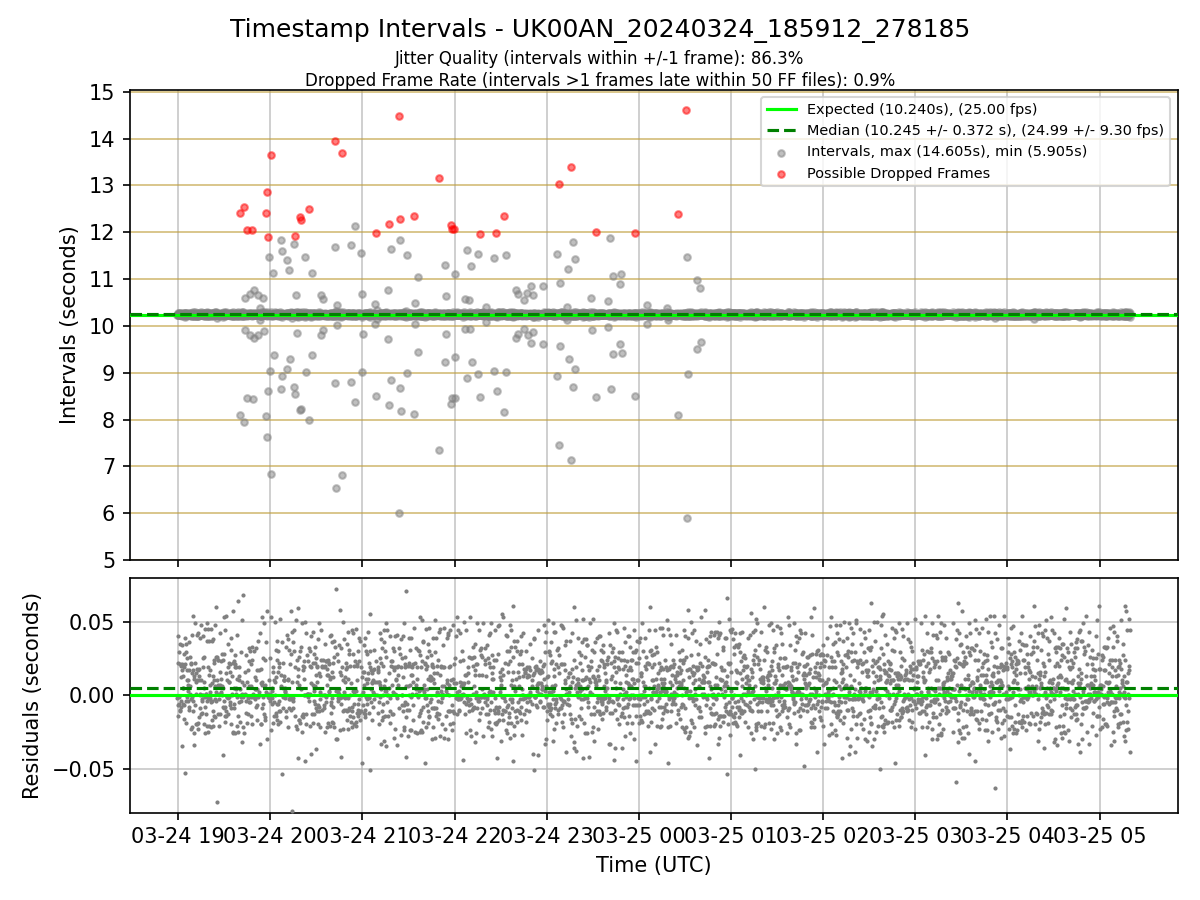This screenshot has width=1200, height=900.
Task: Click the lowest gray interval point on the plot
Action: click(687, 518)
